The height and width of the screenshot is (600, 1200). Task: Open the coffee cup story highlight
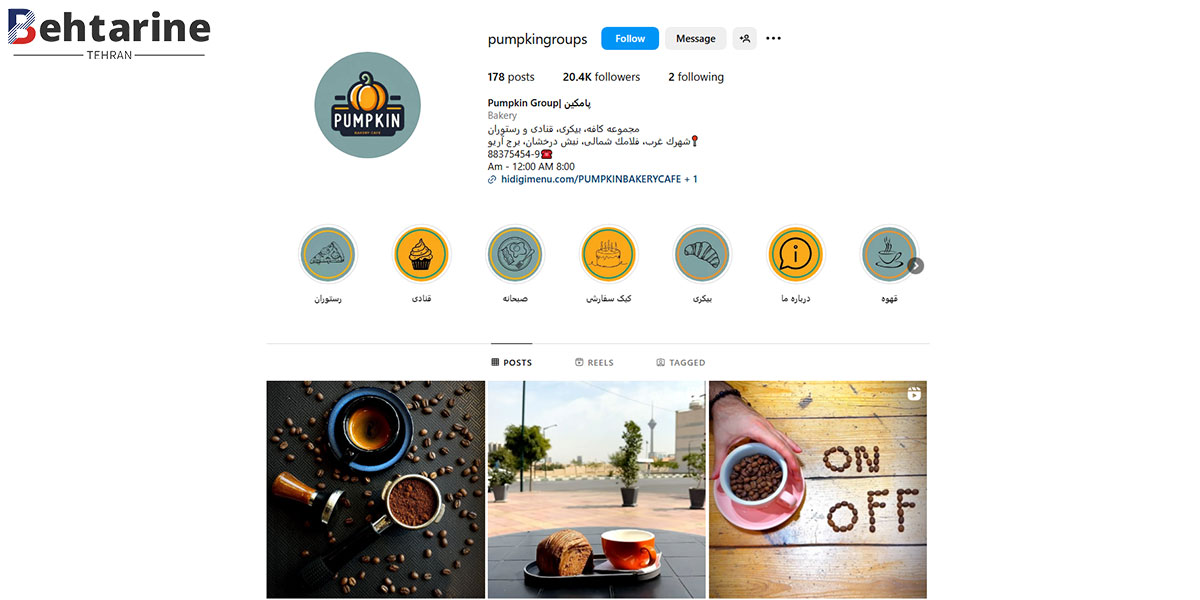pyautogui.click(x=889, y=254)
